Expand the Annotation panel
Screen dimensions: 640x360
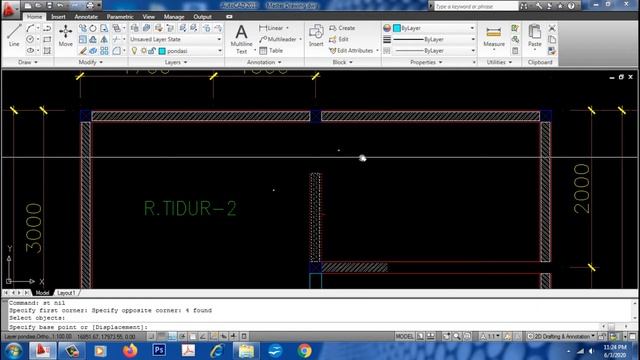(264, 62)
